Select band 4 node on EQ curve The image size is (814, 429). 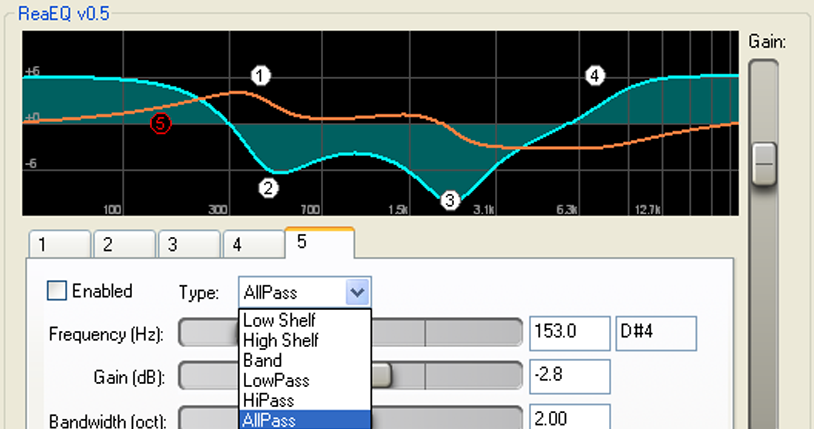(595, 76)
